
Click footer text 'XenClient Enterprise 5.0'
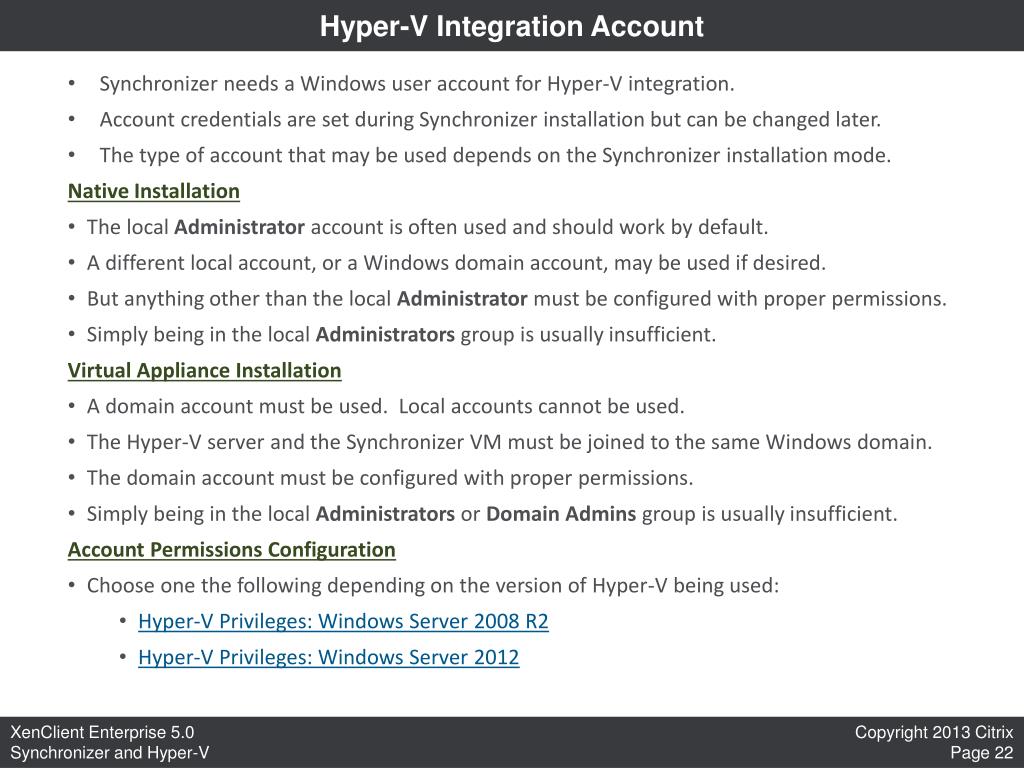click(102, 732)
